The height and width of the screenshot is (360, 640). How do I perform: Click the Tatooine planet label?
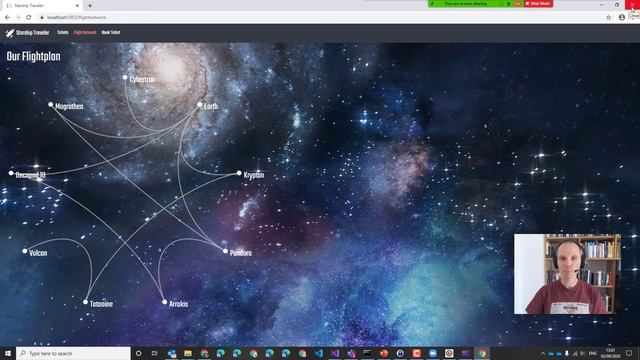[x=101, y=304]
